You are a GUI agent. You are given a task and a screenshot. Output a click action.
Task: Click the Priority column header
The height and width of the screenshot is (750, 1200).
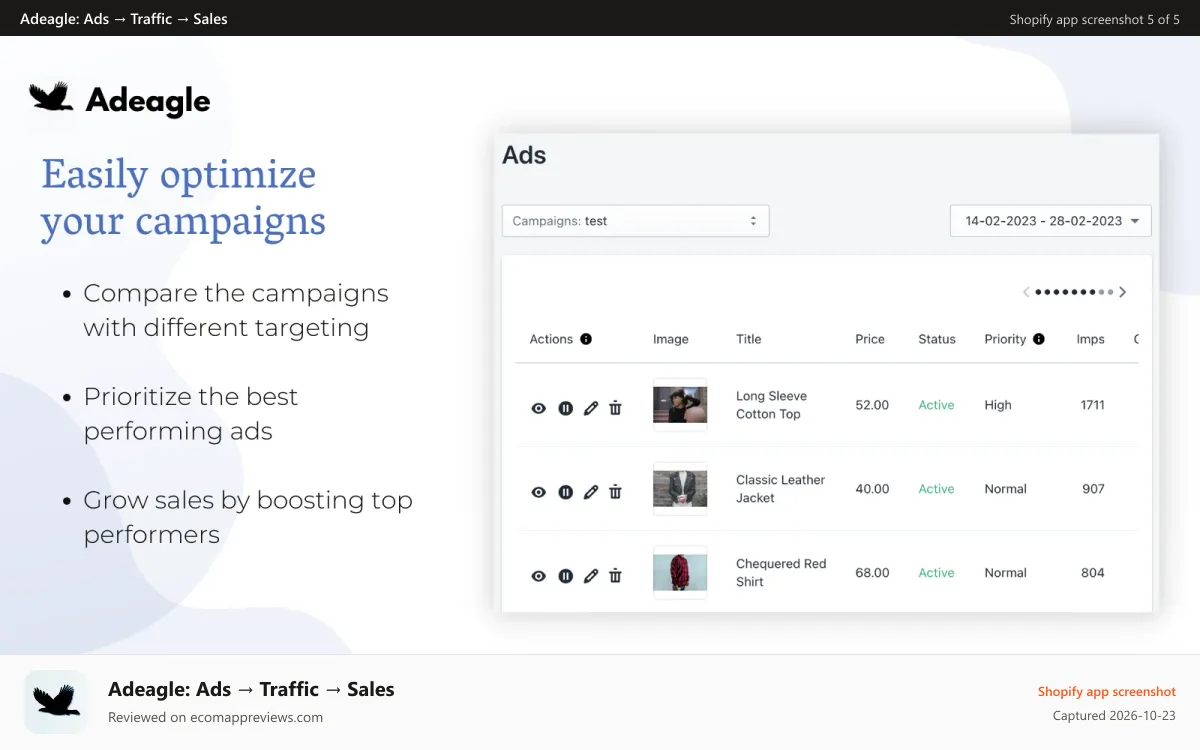tap(1005, 339)
